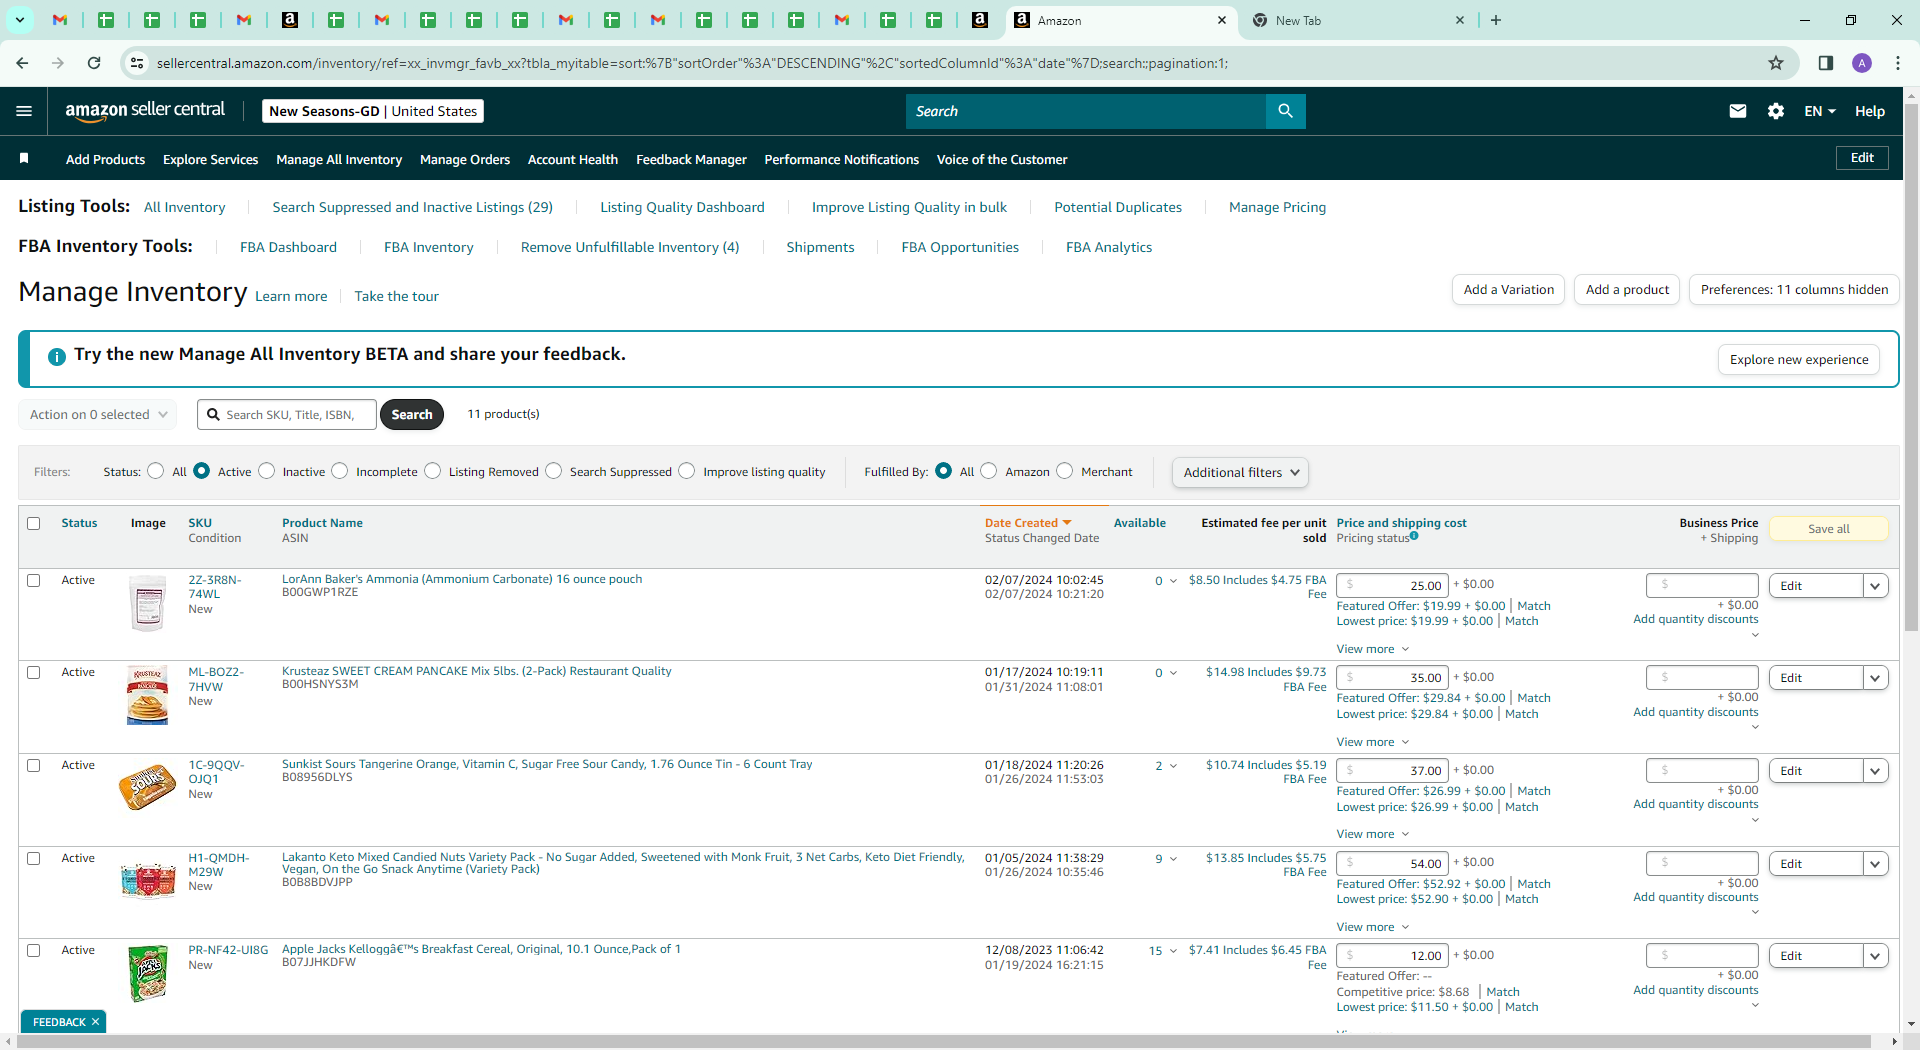Open Account Health menu item

coord(573,159)
